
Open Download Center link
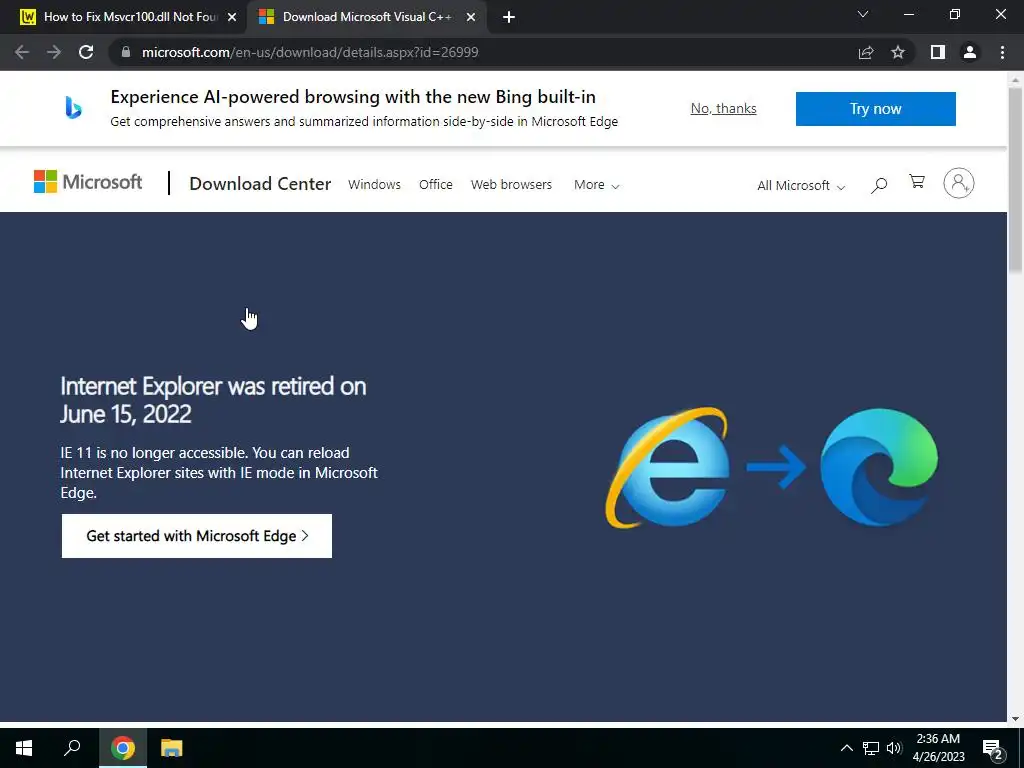point(260,184)
